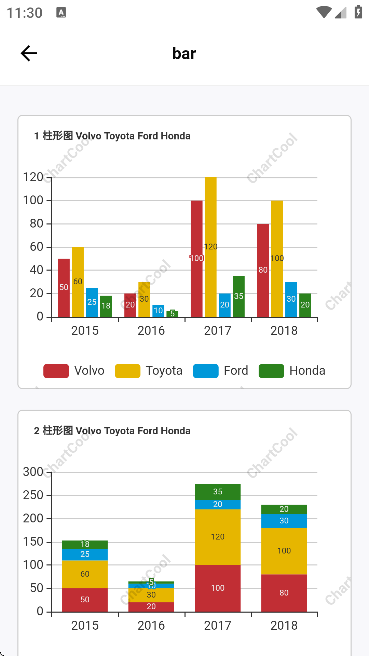Toggle the Toyota legend yellow swatch
The height and width of the screenshot is (656, 369).
click(x=128, y=371)
